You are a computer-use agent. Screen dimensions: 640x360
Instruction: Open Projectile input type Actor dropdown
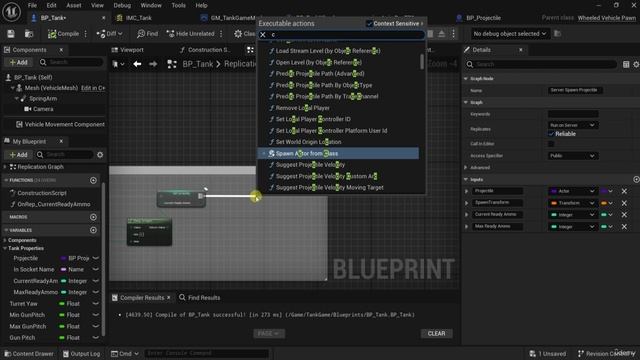point(572,191)
